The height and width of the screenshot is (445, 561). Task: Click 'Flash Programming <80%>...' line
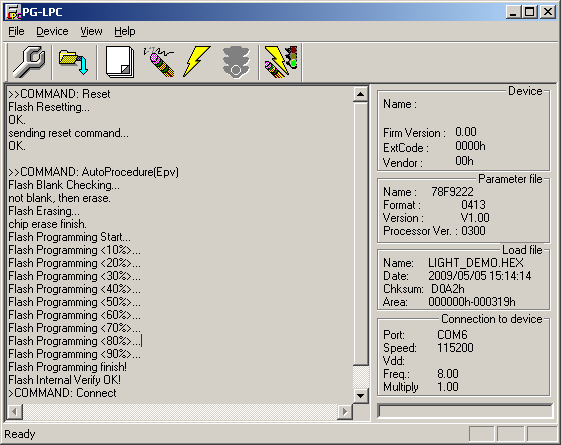[74, 341]
